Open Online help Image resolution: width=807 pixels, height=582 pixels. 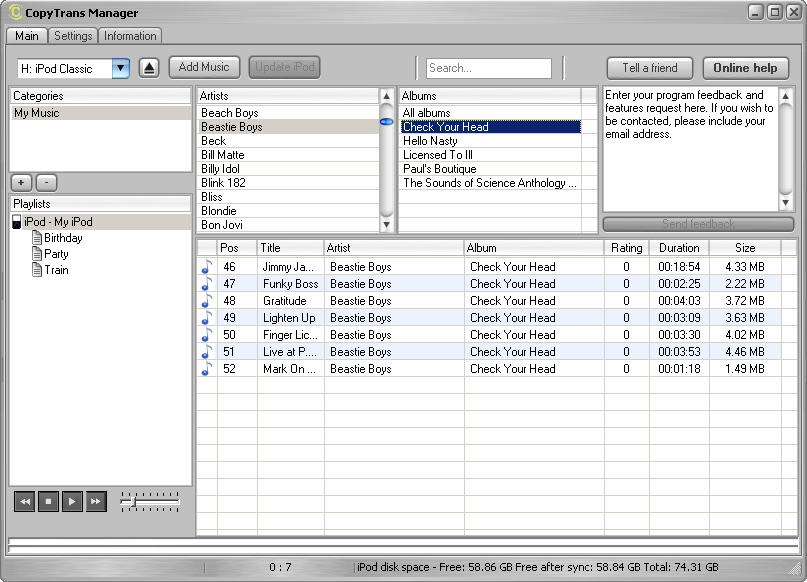(x=745, y=68)
